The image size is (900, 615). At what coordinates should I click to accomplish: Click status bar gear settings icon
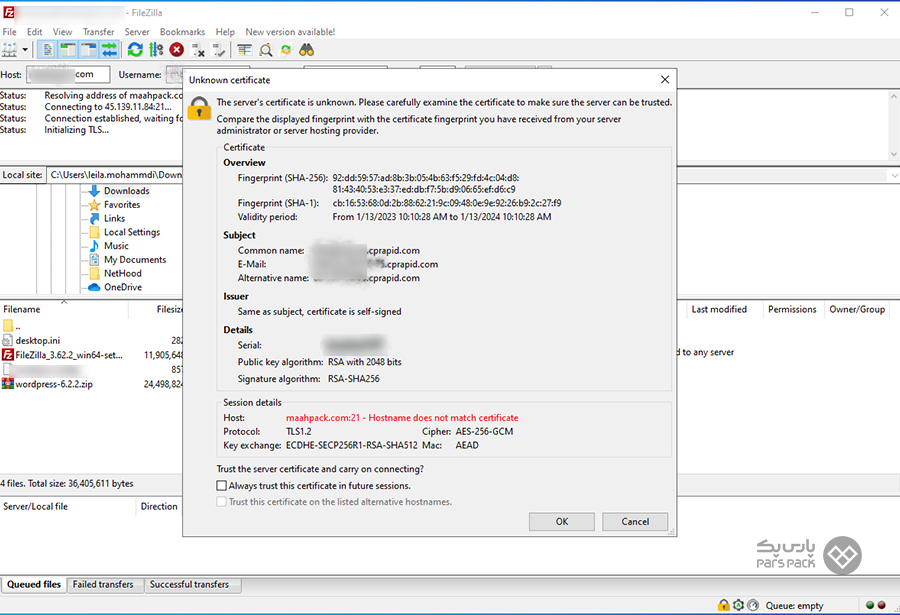pyautogui.click(x=738, y=605)
